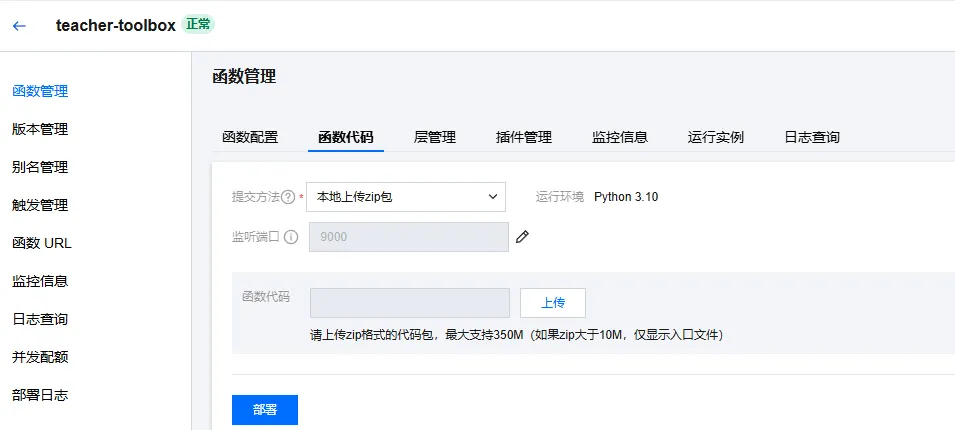Click the zip upload hint text
This screenshot has width=955, height=430.
coord(516,335)
